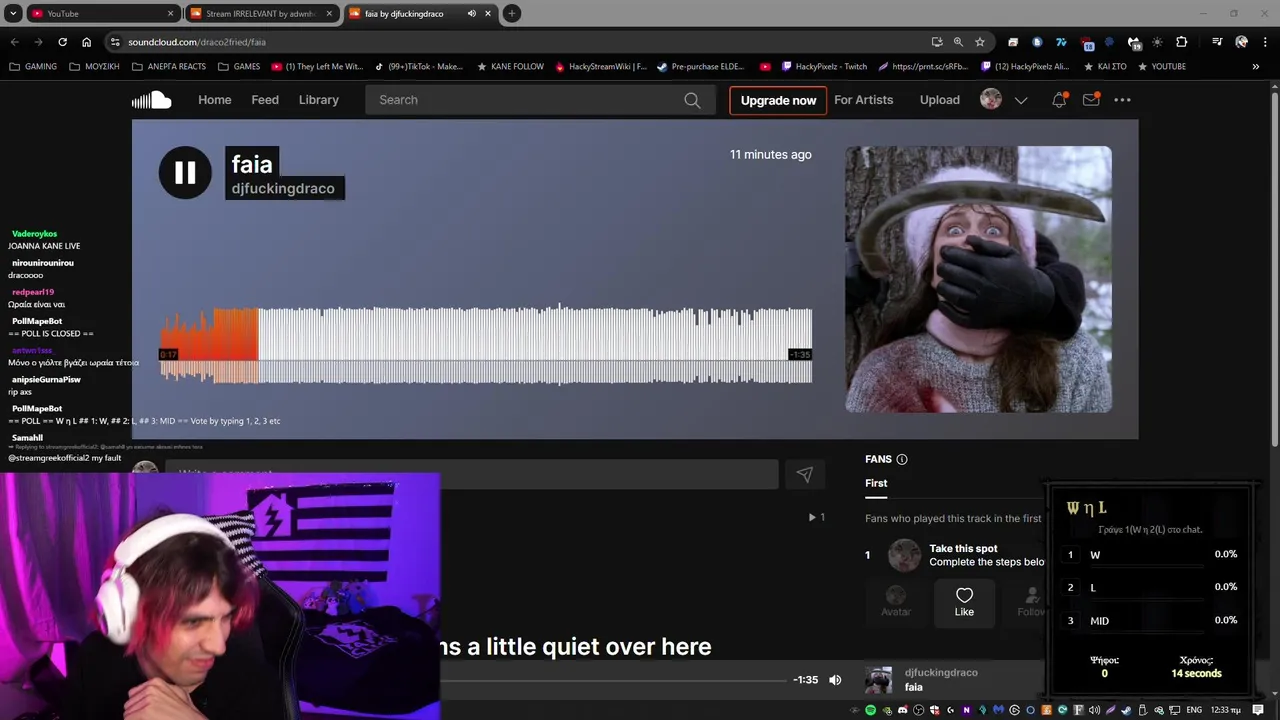
Task: Close the YouTube tab
Action: coord(170,13)
